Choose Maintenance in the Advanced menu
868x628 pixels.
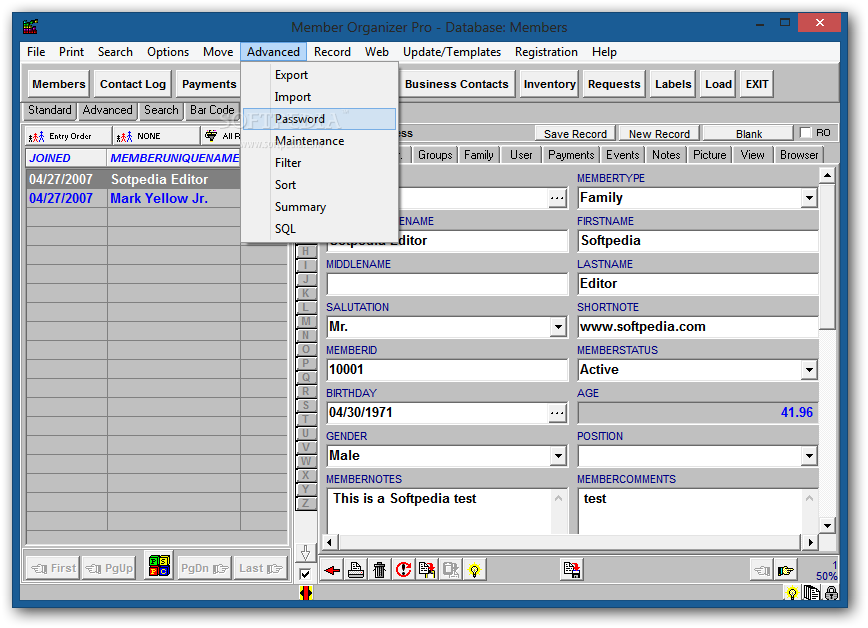tap(319, 141)
